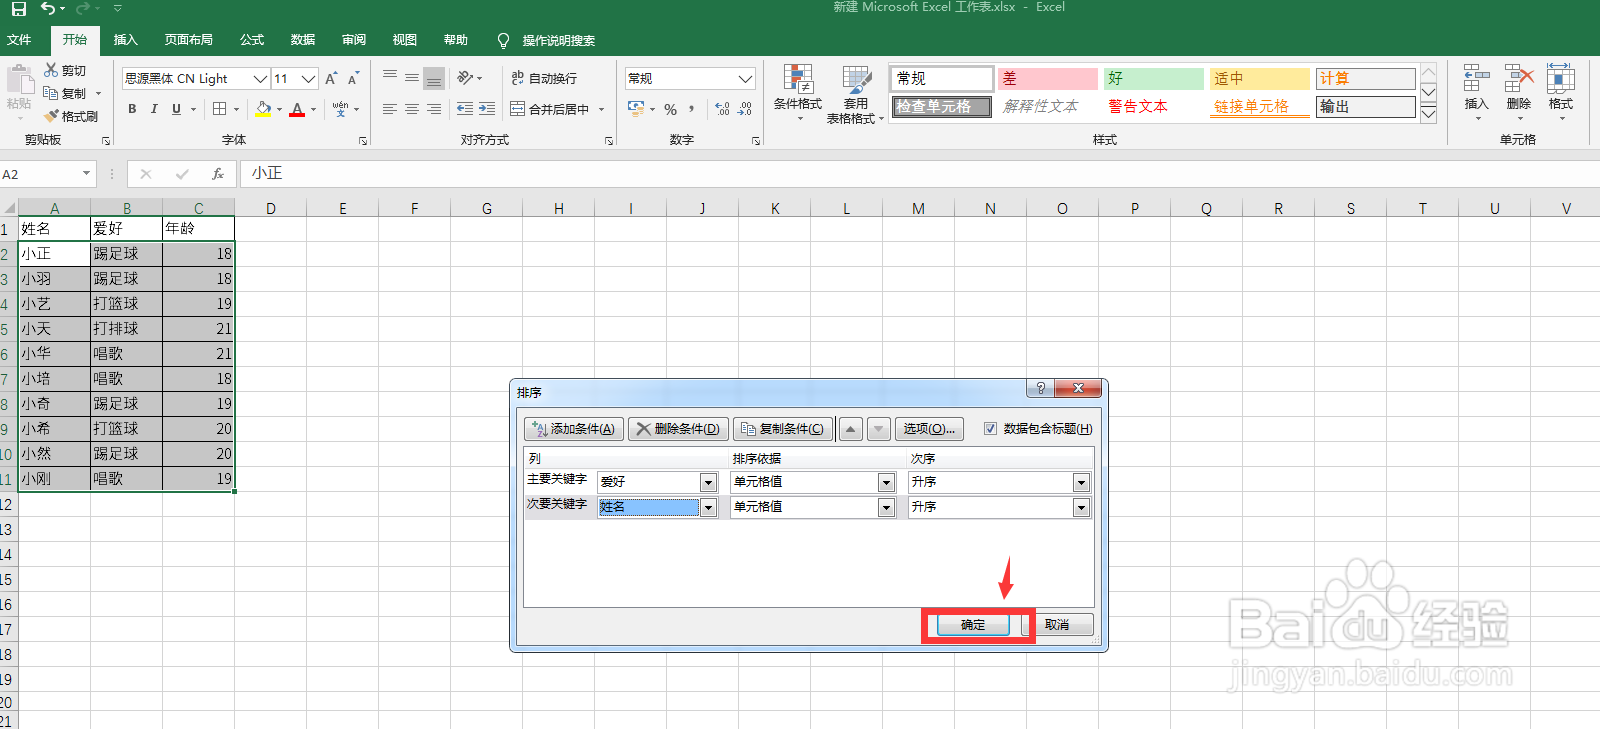The width and height of the screenshot is (1600, 729).
Task: Open the number format 常规 dropdown
Action: click(x=746, y=78)
